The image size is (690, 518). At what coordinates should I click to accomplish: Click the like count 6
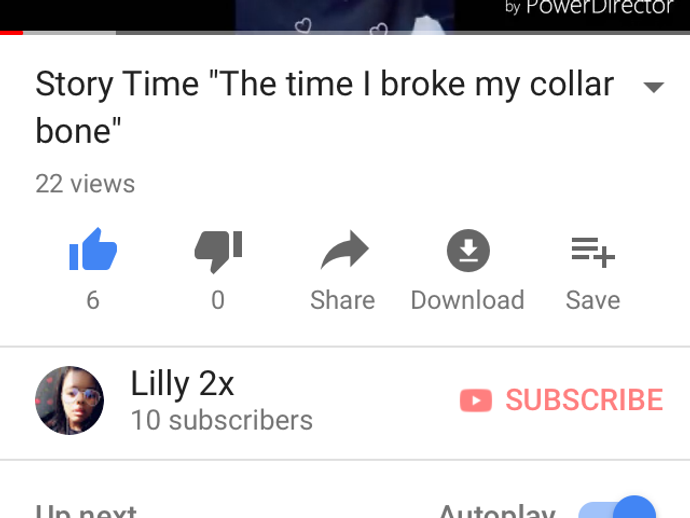coord(93,300)
